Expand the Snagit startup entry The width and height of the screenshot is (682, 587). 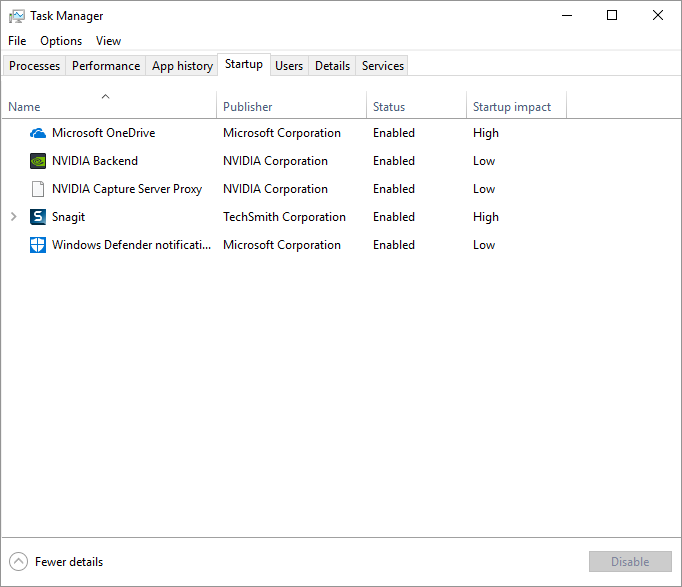13,217
